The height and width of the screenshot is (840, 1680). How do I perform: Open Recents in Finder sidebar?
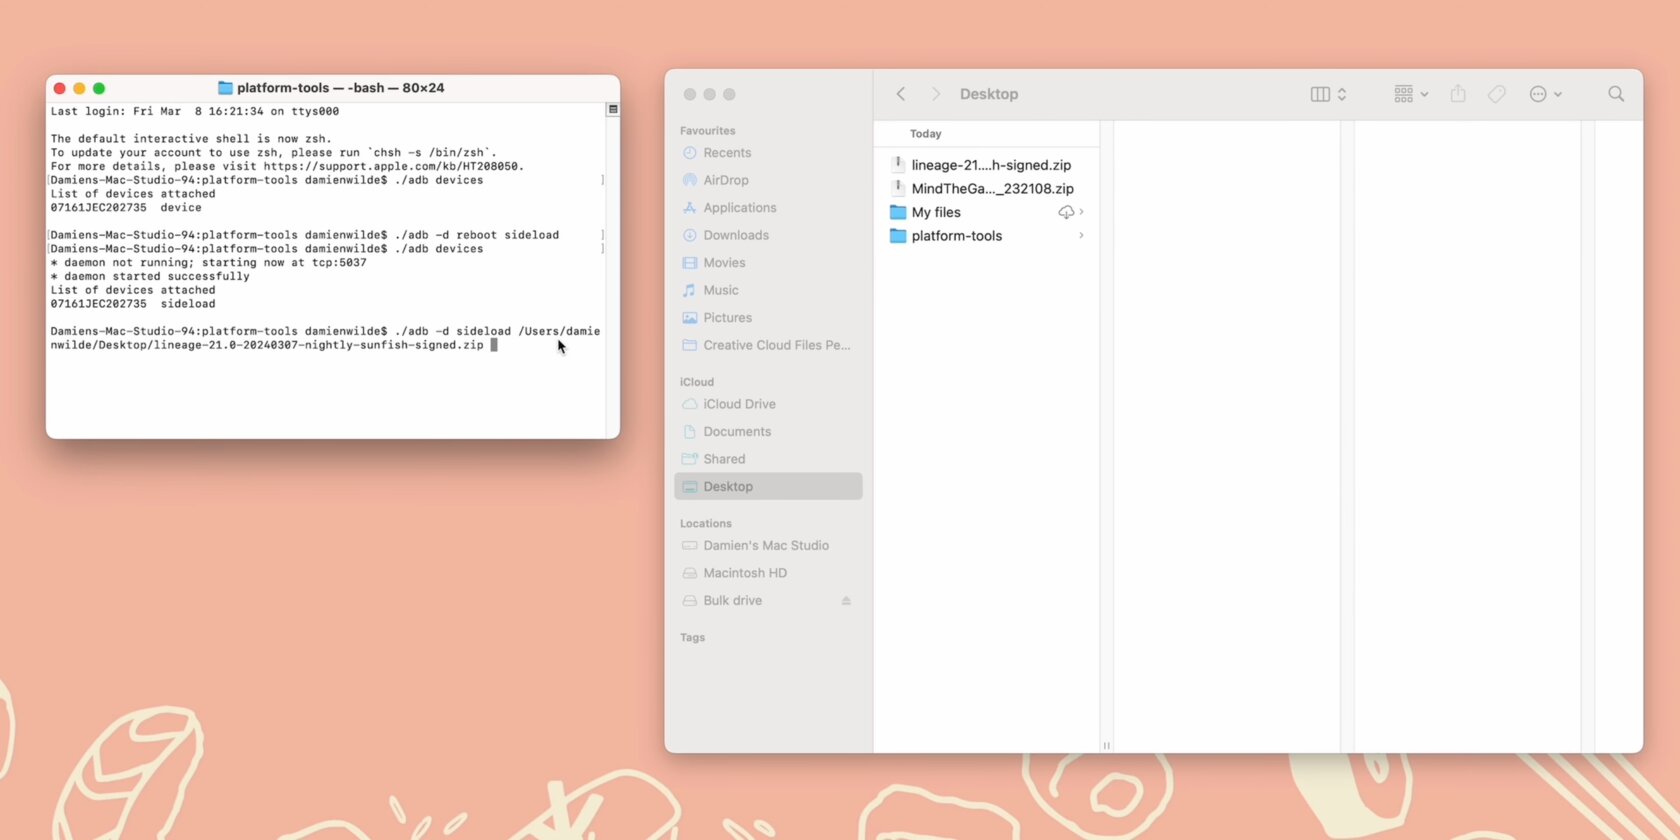coord(768,153)
